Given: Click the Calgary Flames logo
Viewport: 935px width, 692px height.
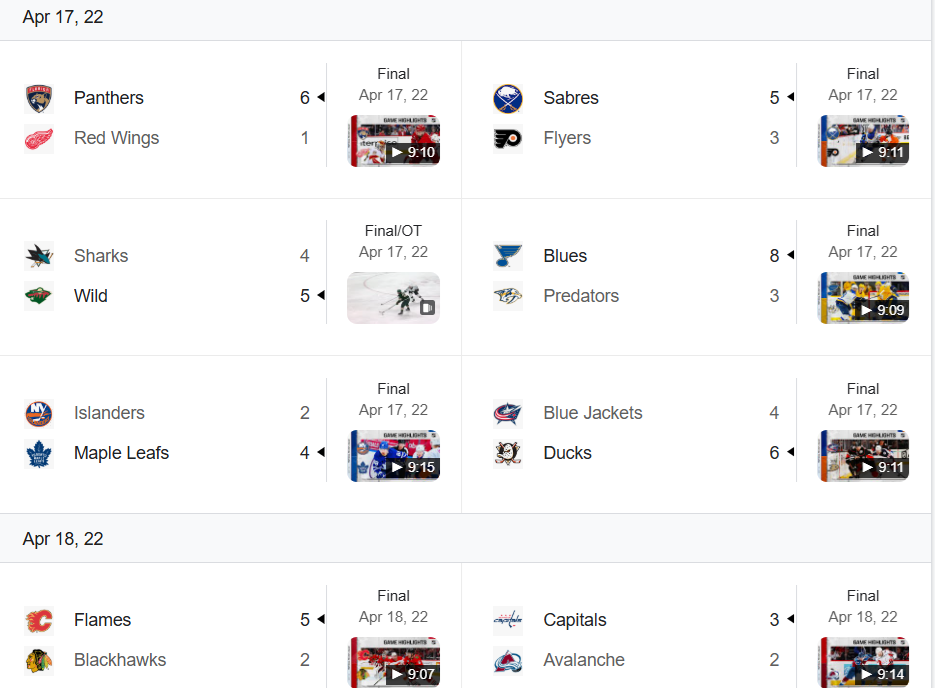Looking at the screenshot, I should (x=39, y=620).
